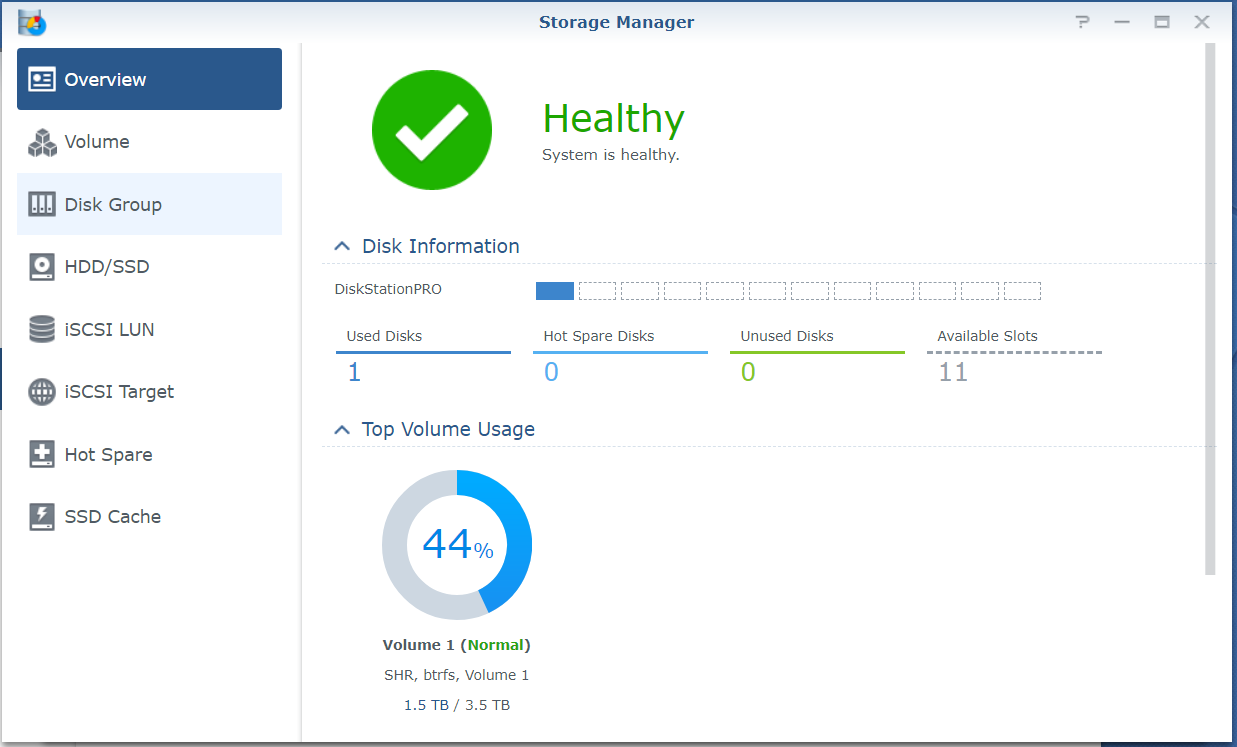The image size is (1237, 747).
Task: Click the Healthy status heading
Action: click(613, 118)
